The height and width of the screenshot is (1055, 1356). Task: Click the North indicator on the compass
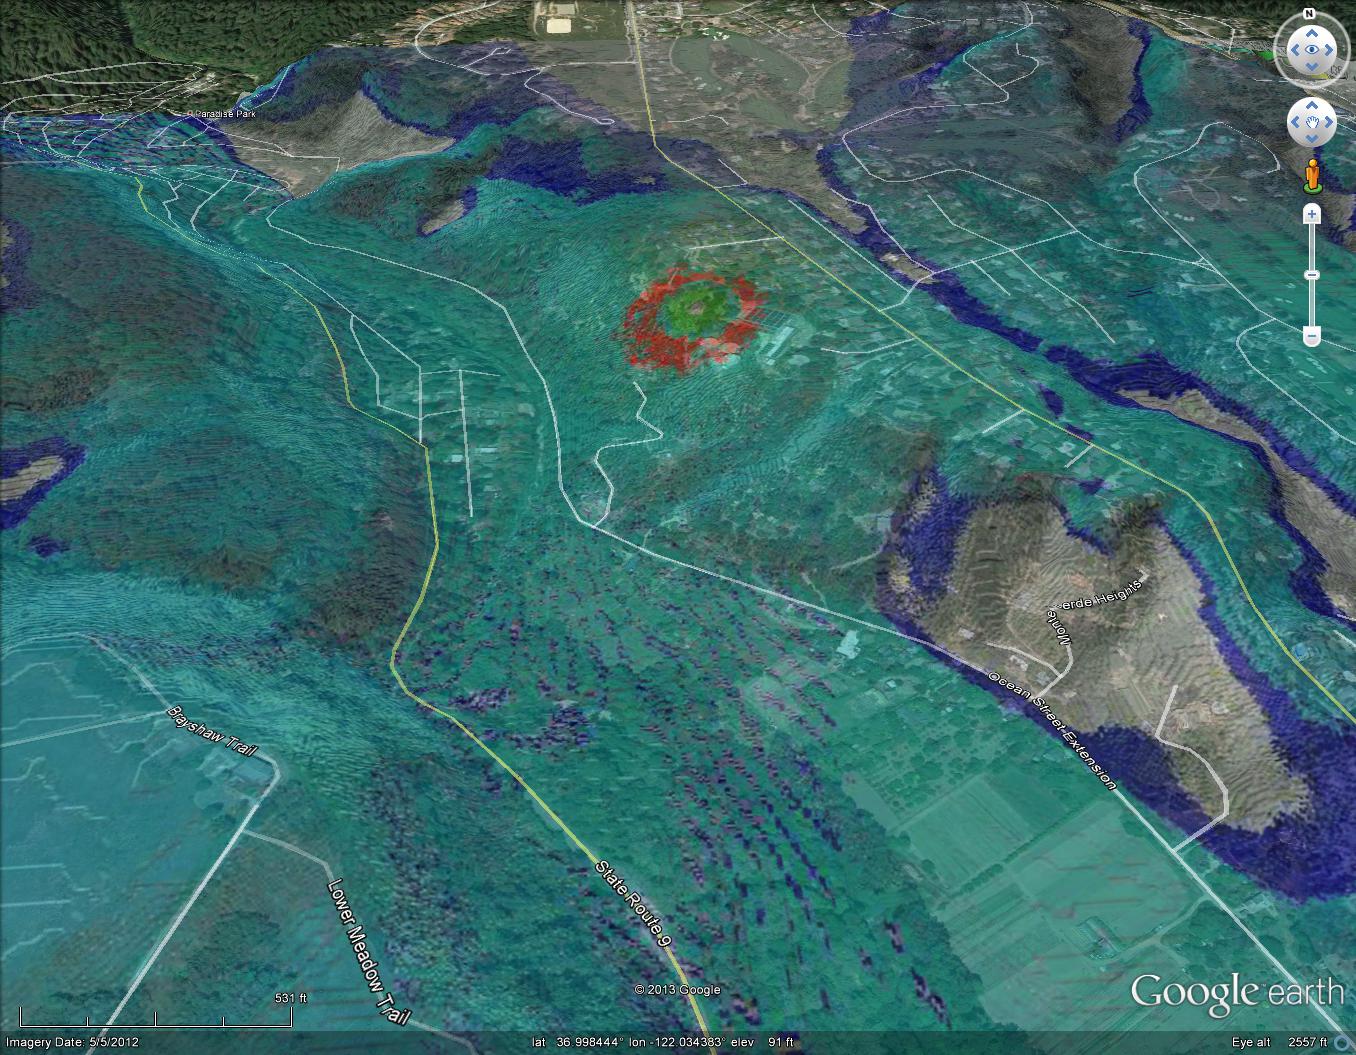click(x=1309, y=14)
